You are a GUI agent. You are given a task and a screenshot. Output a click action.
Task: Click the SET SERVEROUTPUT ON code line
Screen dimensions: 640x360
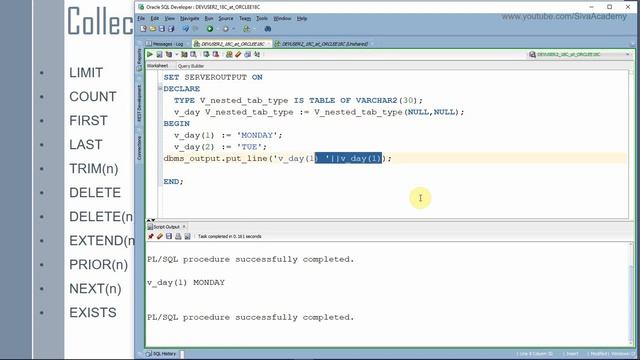(x=213, y=77)
